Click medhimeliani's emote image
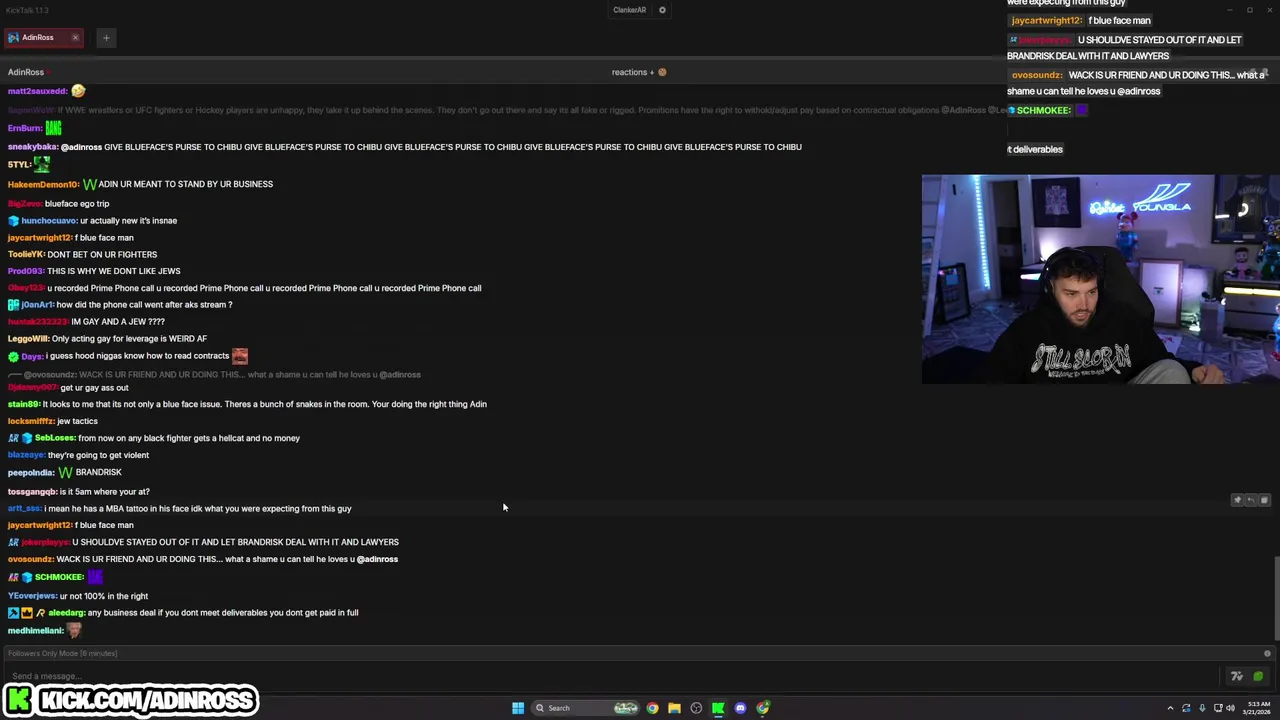This screenshot has height=720, width=1280. (x=74, y=631)
